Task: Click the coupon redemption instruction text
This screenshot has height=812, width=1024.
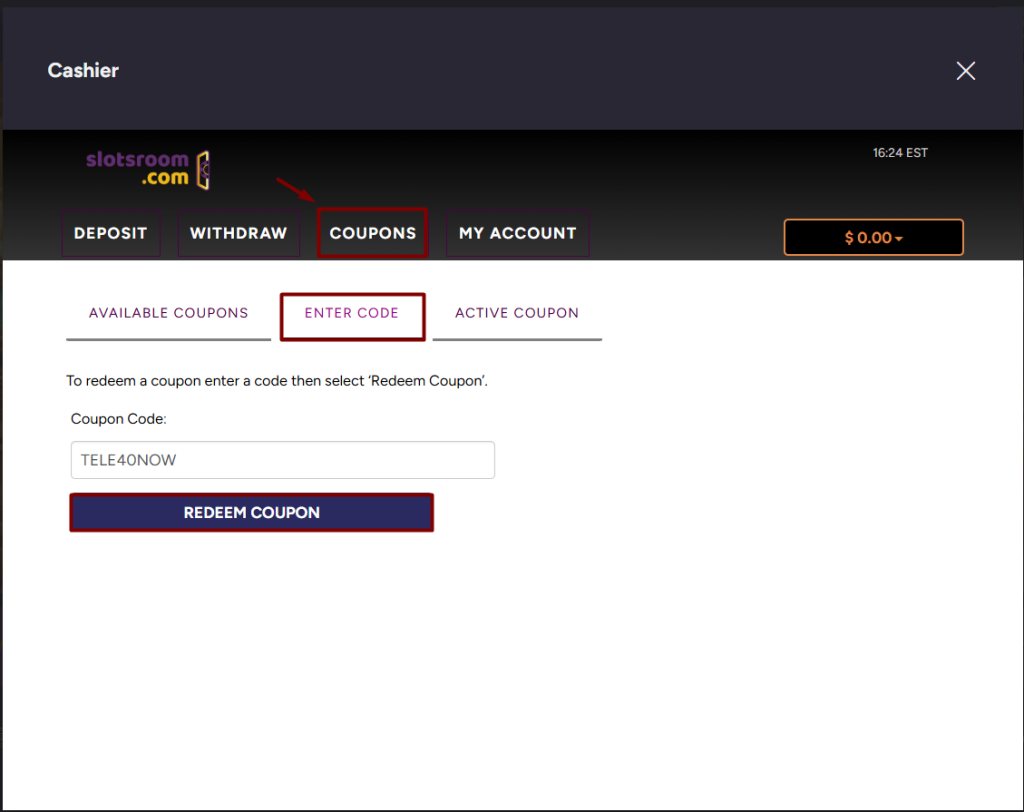Action: coord(277,381)
